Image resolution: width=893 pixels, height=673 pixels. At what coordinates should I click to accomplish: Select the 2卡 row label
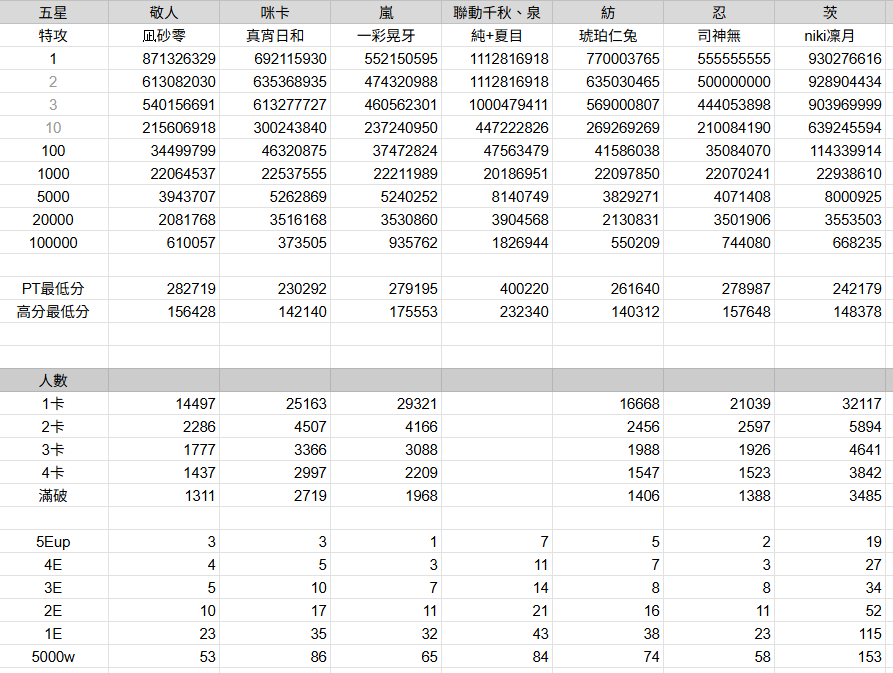coord(53,427)
